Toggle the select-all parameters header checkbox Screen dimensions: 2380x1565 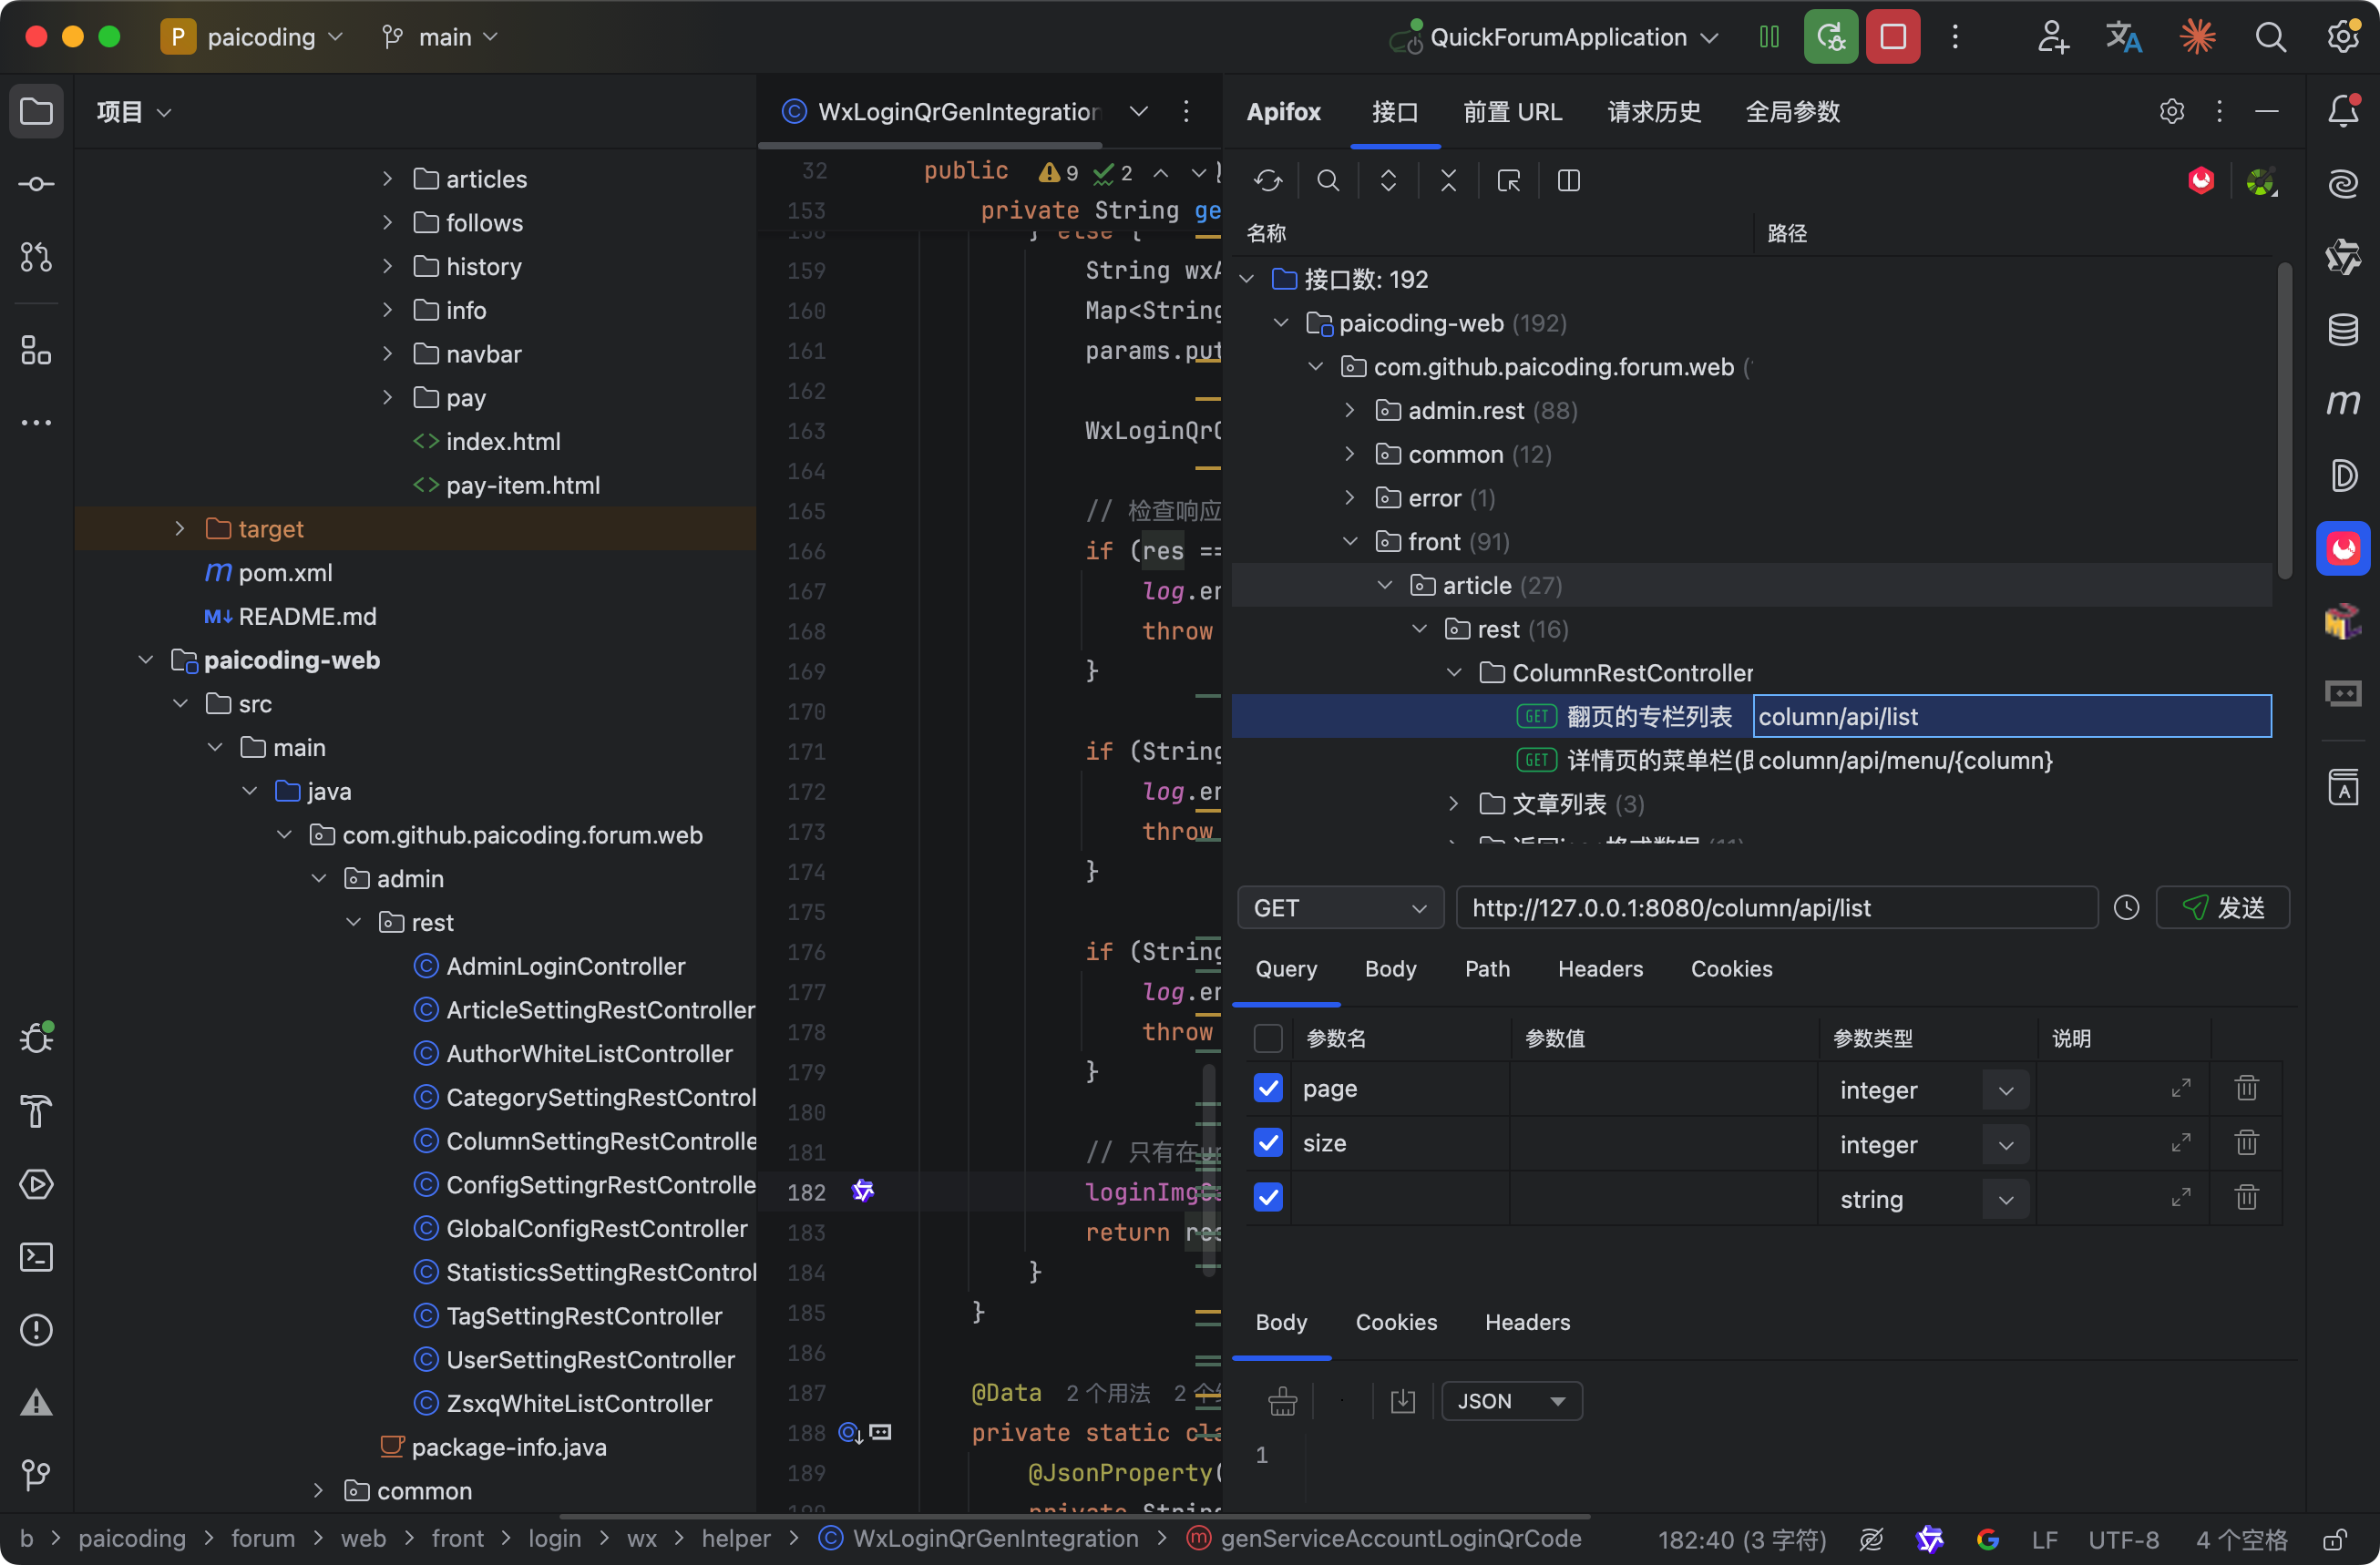1268,1039
